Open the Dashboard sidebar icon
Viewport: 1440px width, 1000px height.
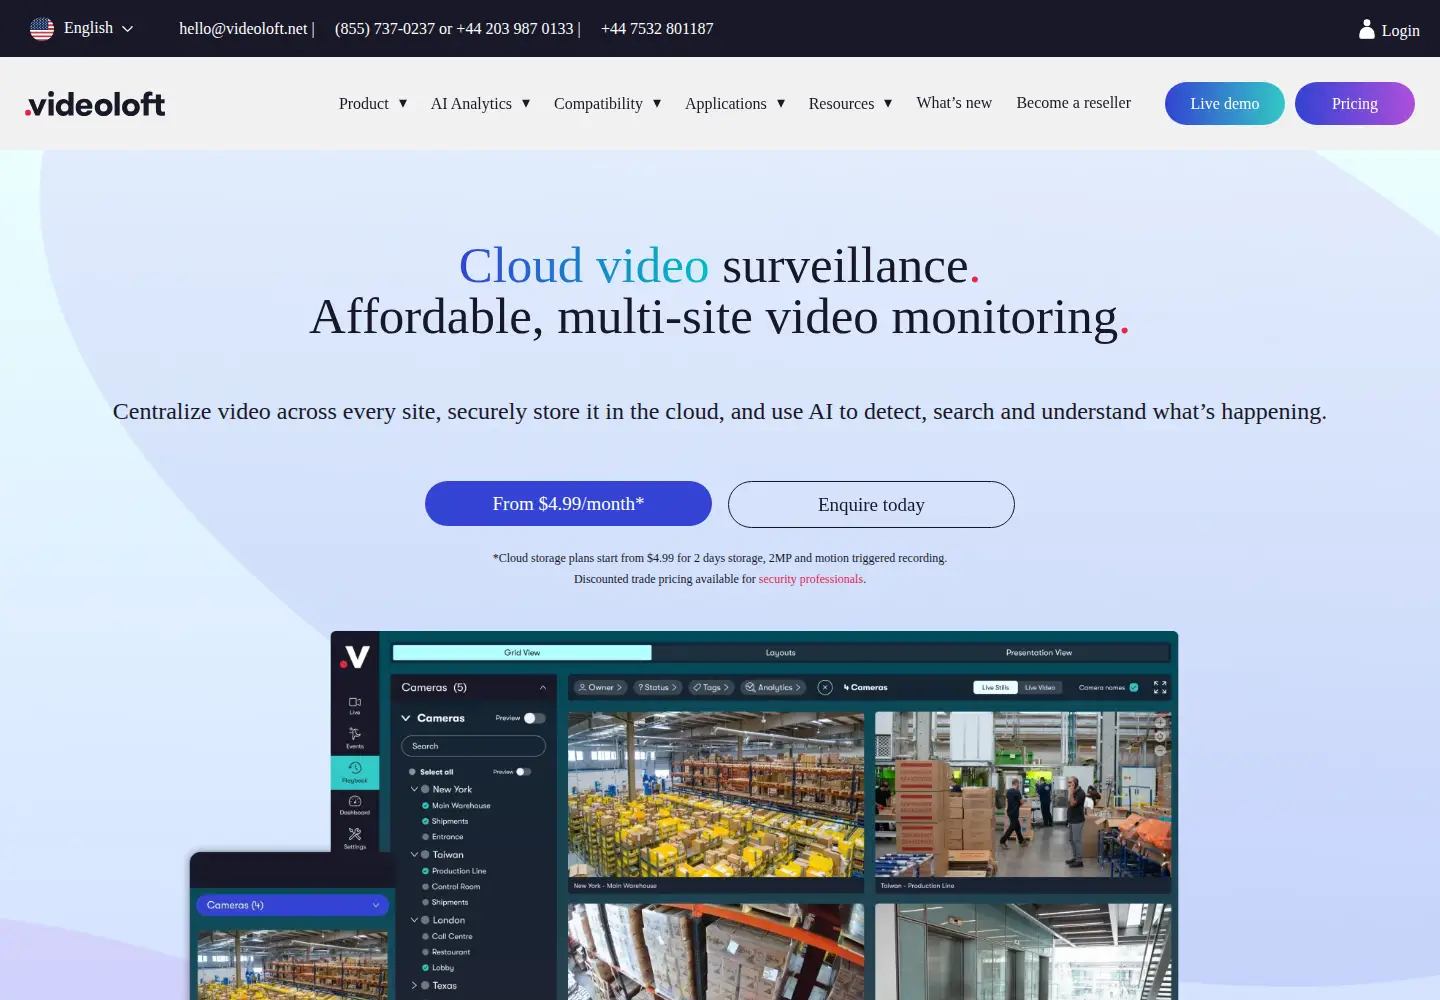point(355,805)
